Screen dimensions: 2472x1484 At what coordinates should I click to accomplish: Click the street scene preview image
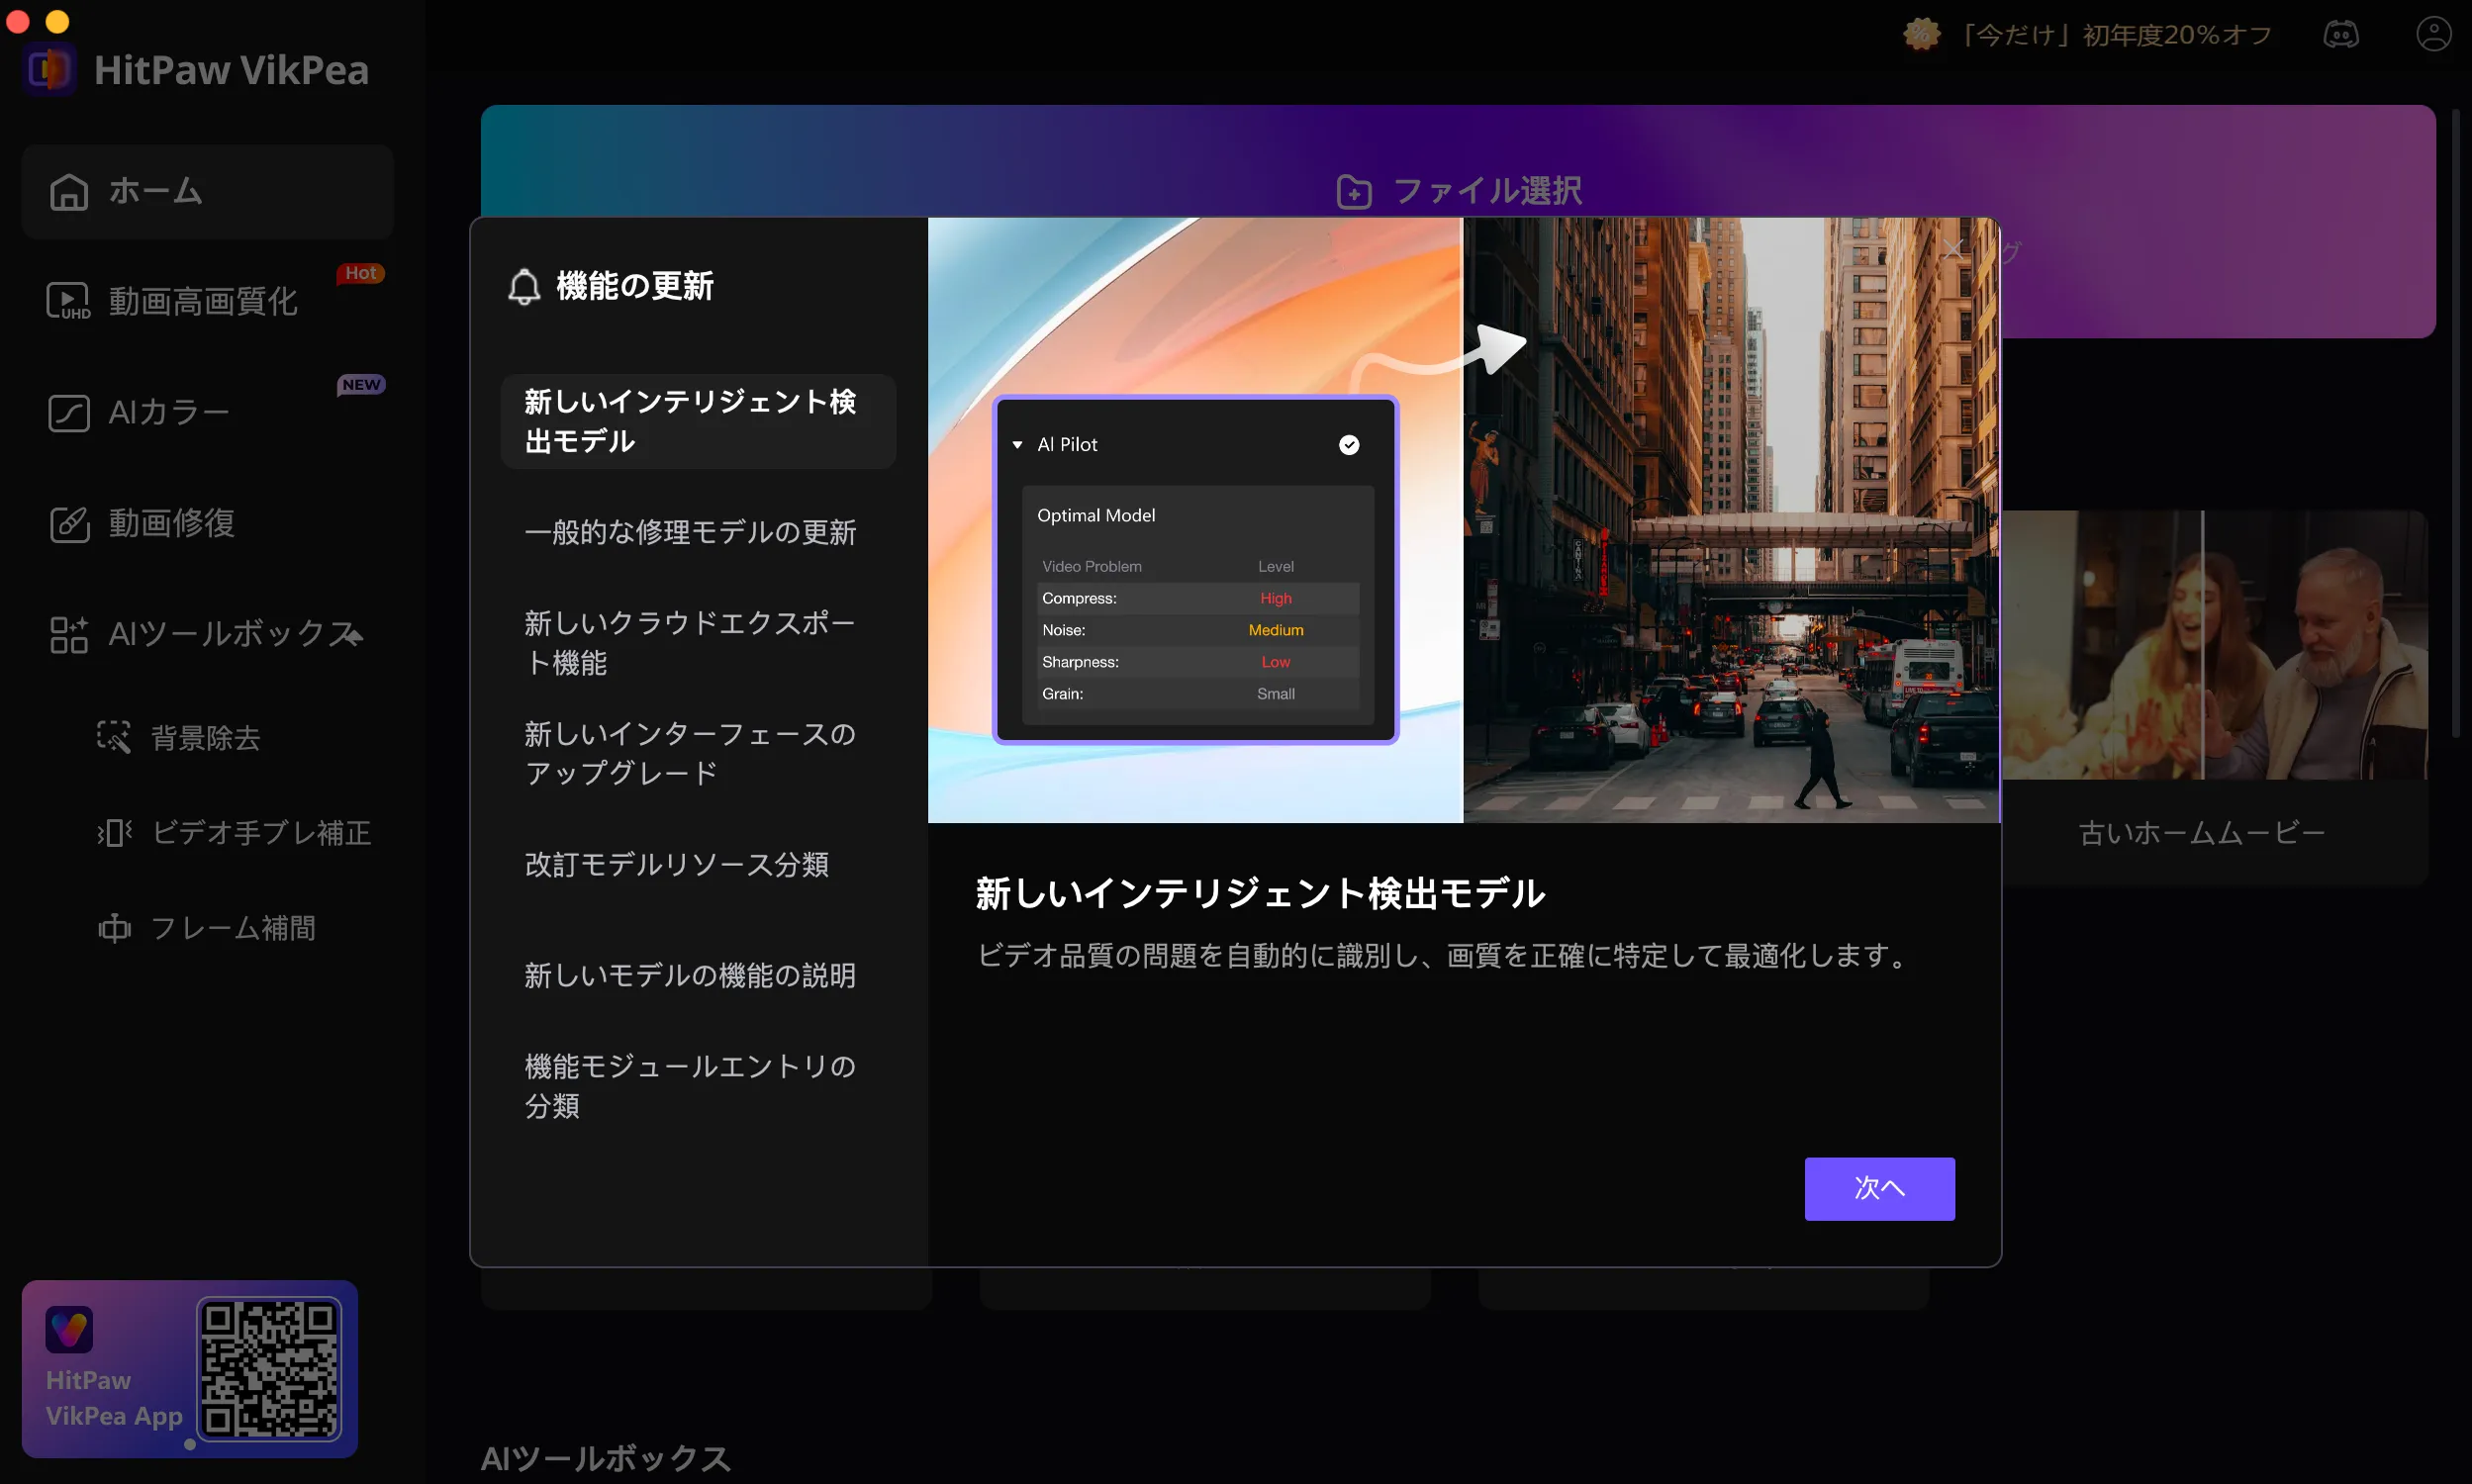[1732, 520]
